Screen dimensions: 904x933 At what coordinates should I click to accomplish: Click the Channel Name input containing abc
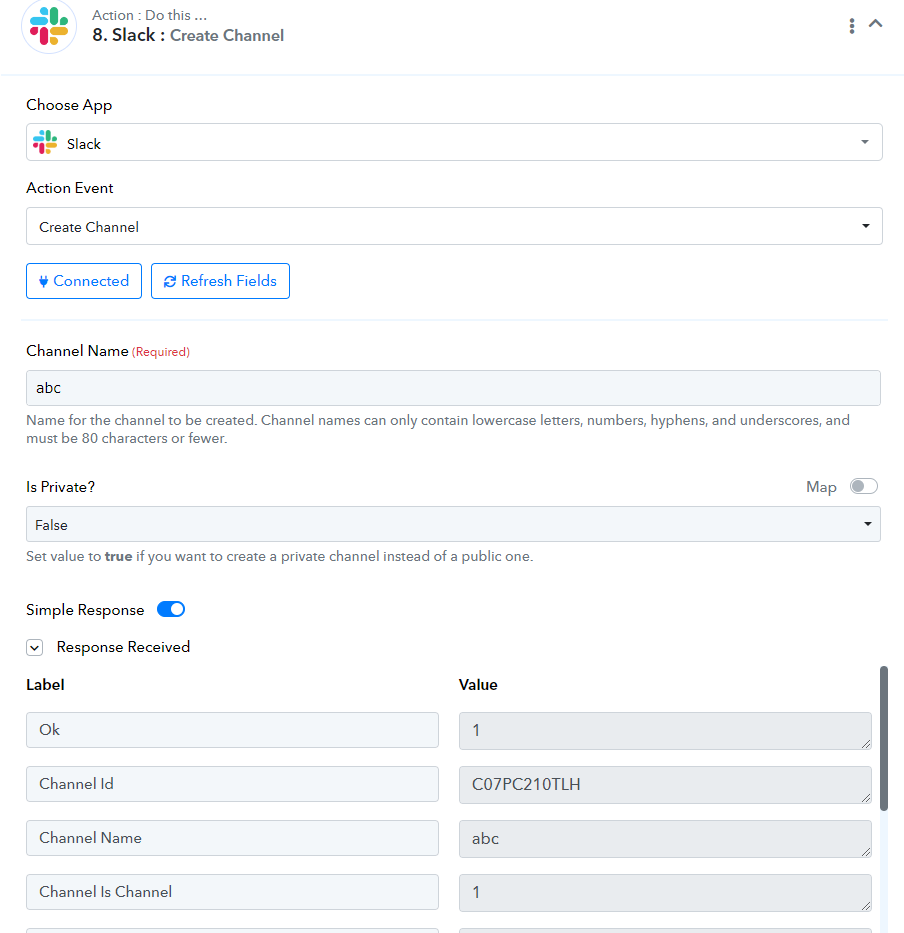[x=453, y=388]
